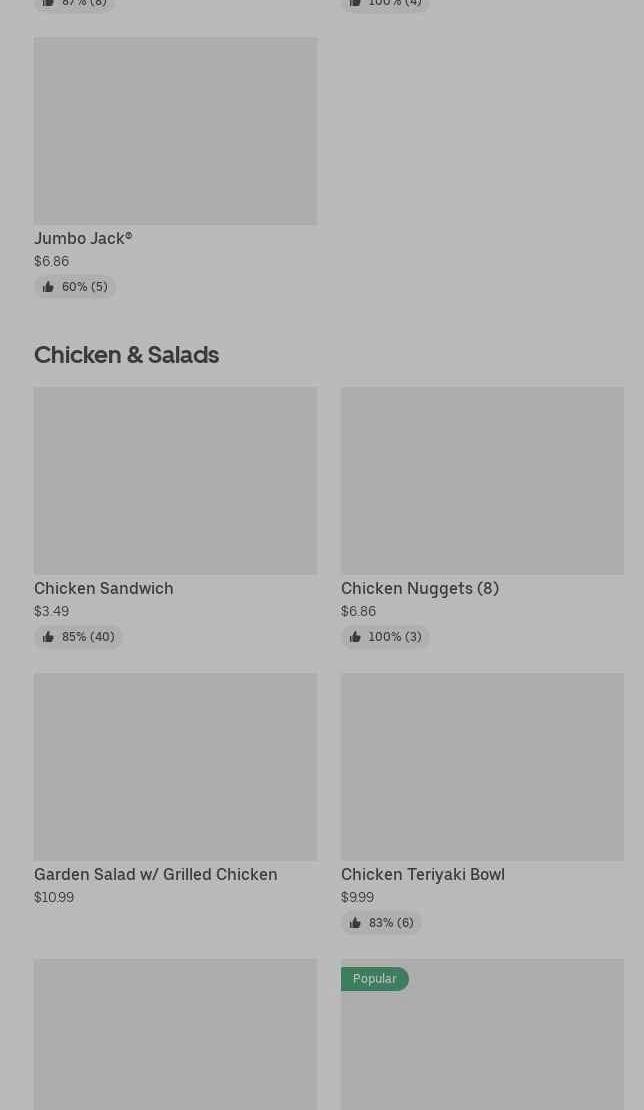Image resolution: width=644 pixels, height=1110 pixels.
Task: Click the Chicken Sandwich item name
Action: (104, 588)
